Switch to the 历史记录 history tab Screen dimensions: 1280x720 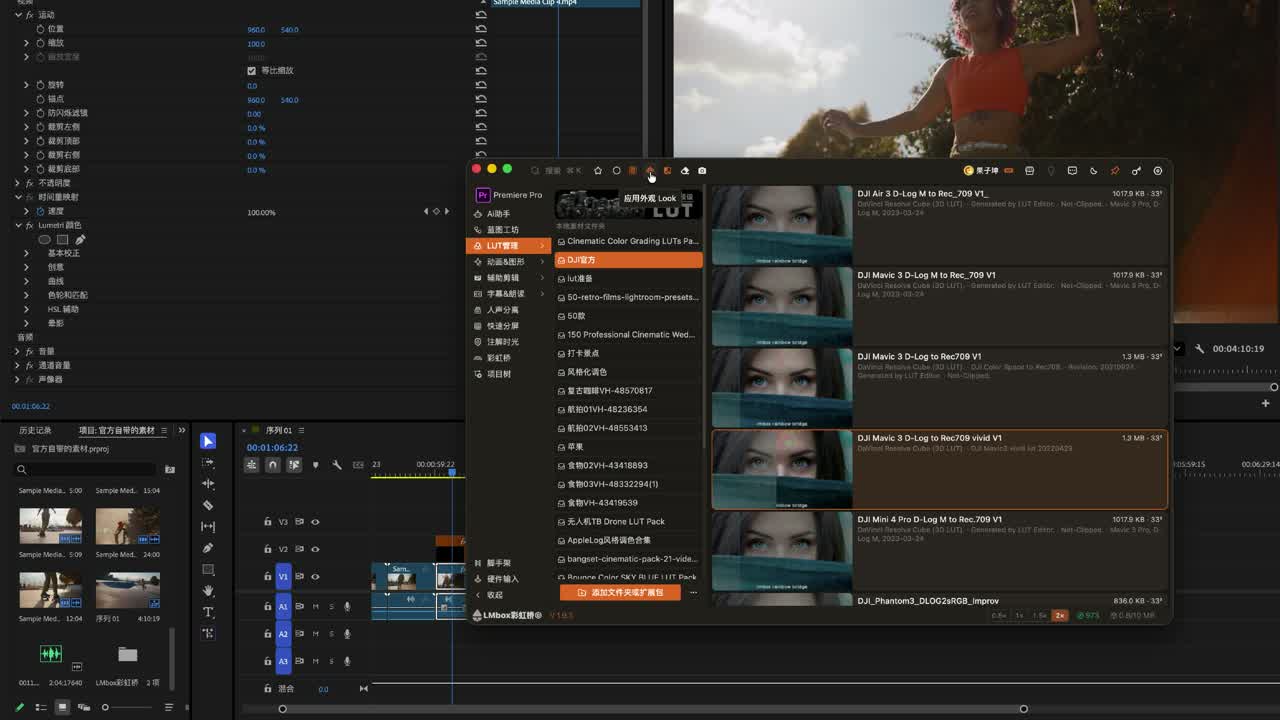tap(35, 430)
